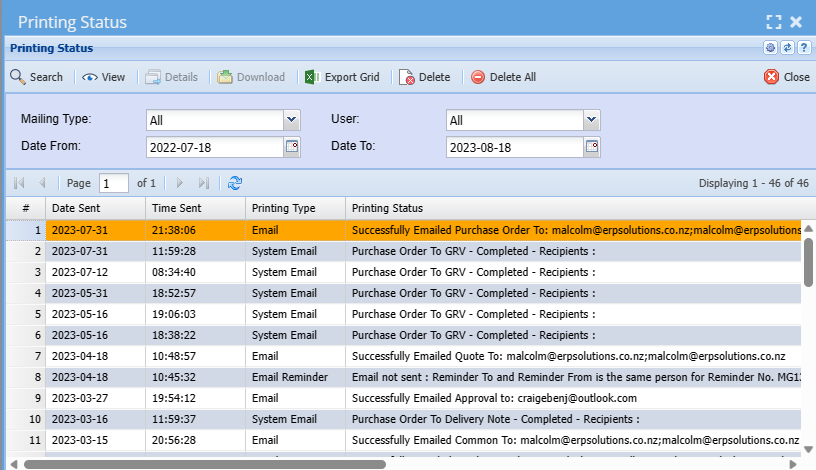Go to previous page of grid
The width and height of the screenshot is (816, 470).
[x=42, y=183]
